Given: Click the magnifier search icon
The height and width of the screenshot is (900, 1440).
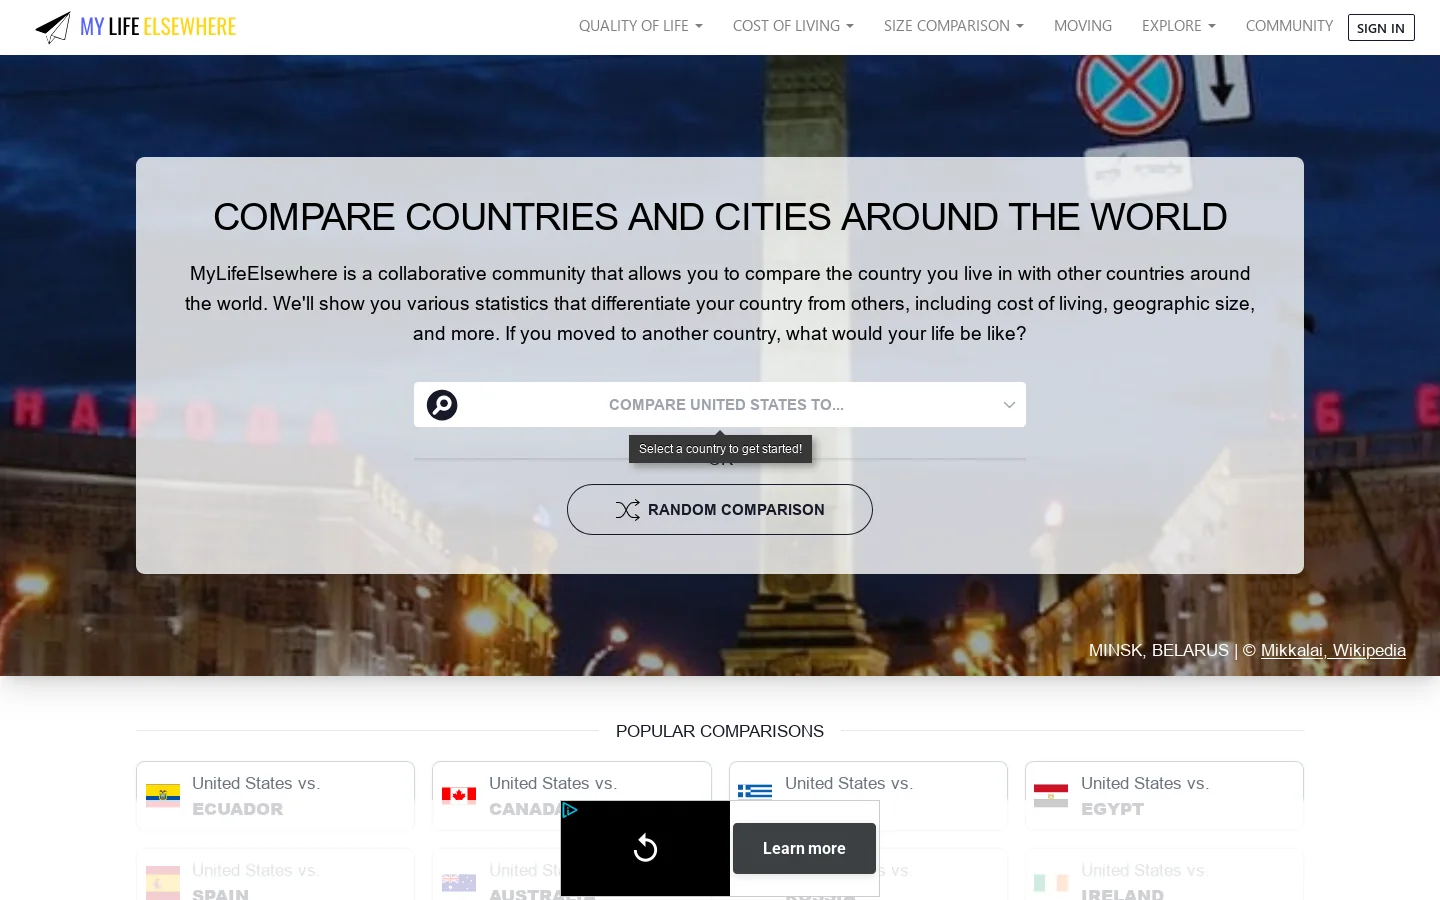Looking at the screenshot, I should pos(442,405).
